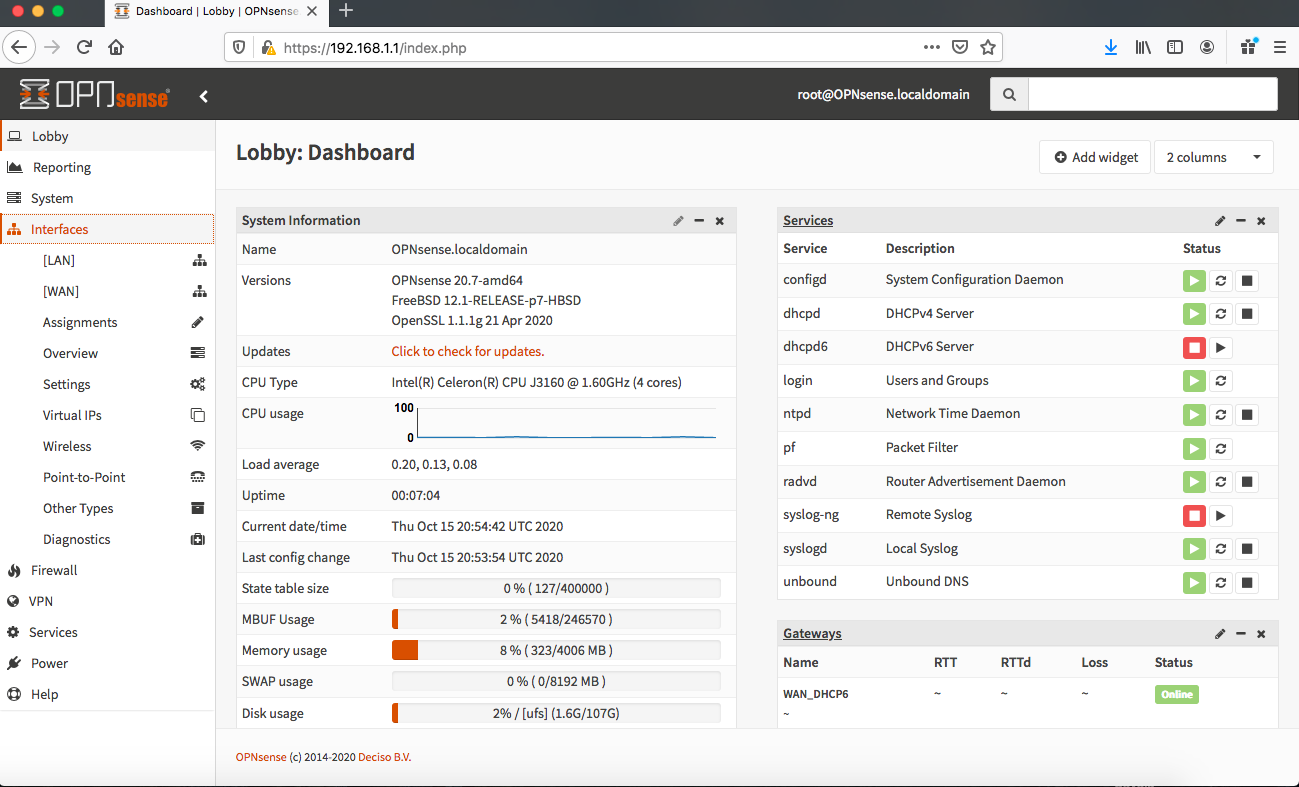
Task: Restart the pf packet filter
Action: point(1221,449)
